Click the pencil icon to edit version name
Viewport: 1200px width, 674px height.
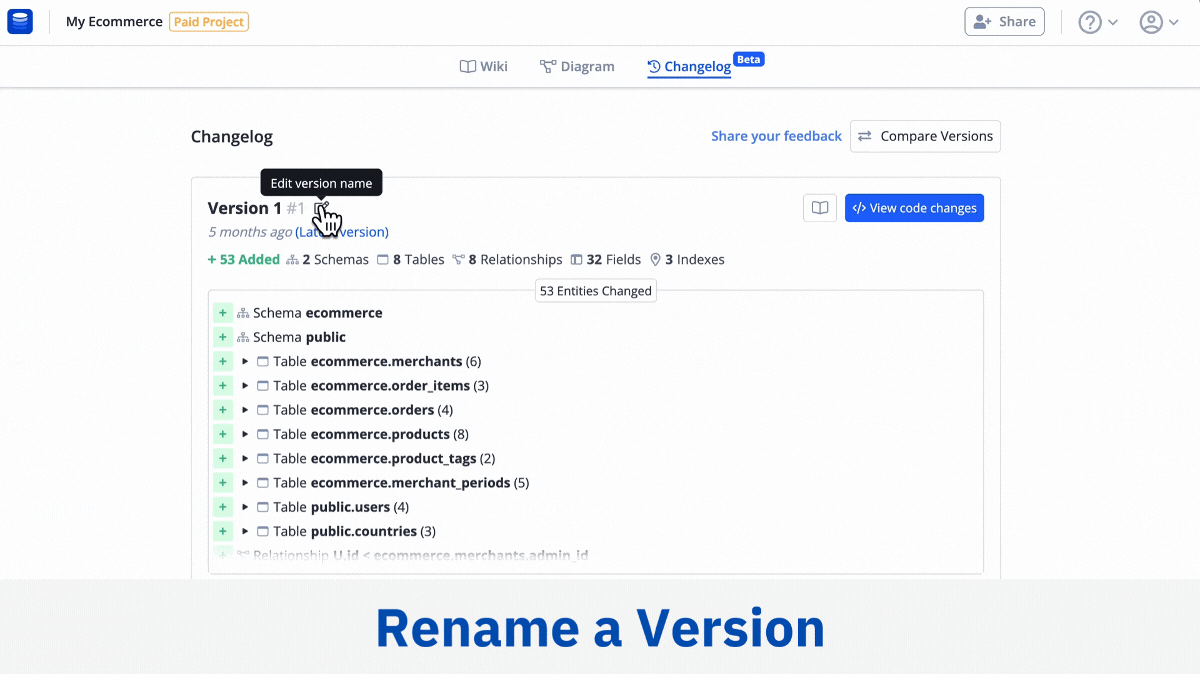pos(322,208)
